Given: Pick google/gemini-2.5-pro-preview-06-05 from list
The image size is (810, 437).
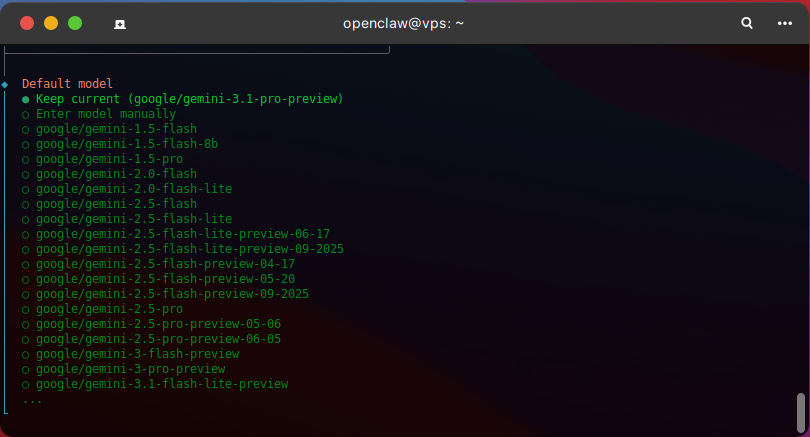Looking at the screenshot, I should click(158, 339).
